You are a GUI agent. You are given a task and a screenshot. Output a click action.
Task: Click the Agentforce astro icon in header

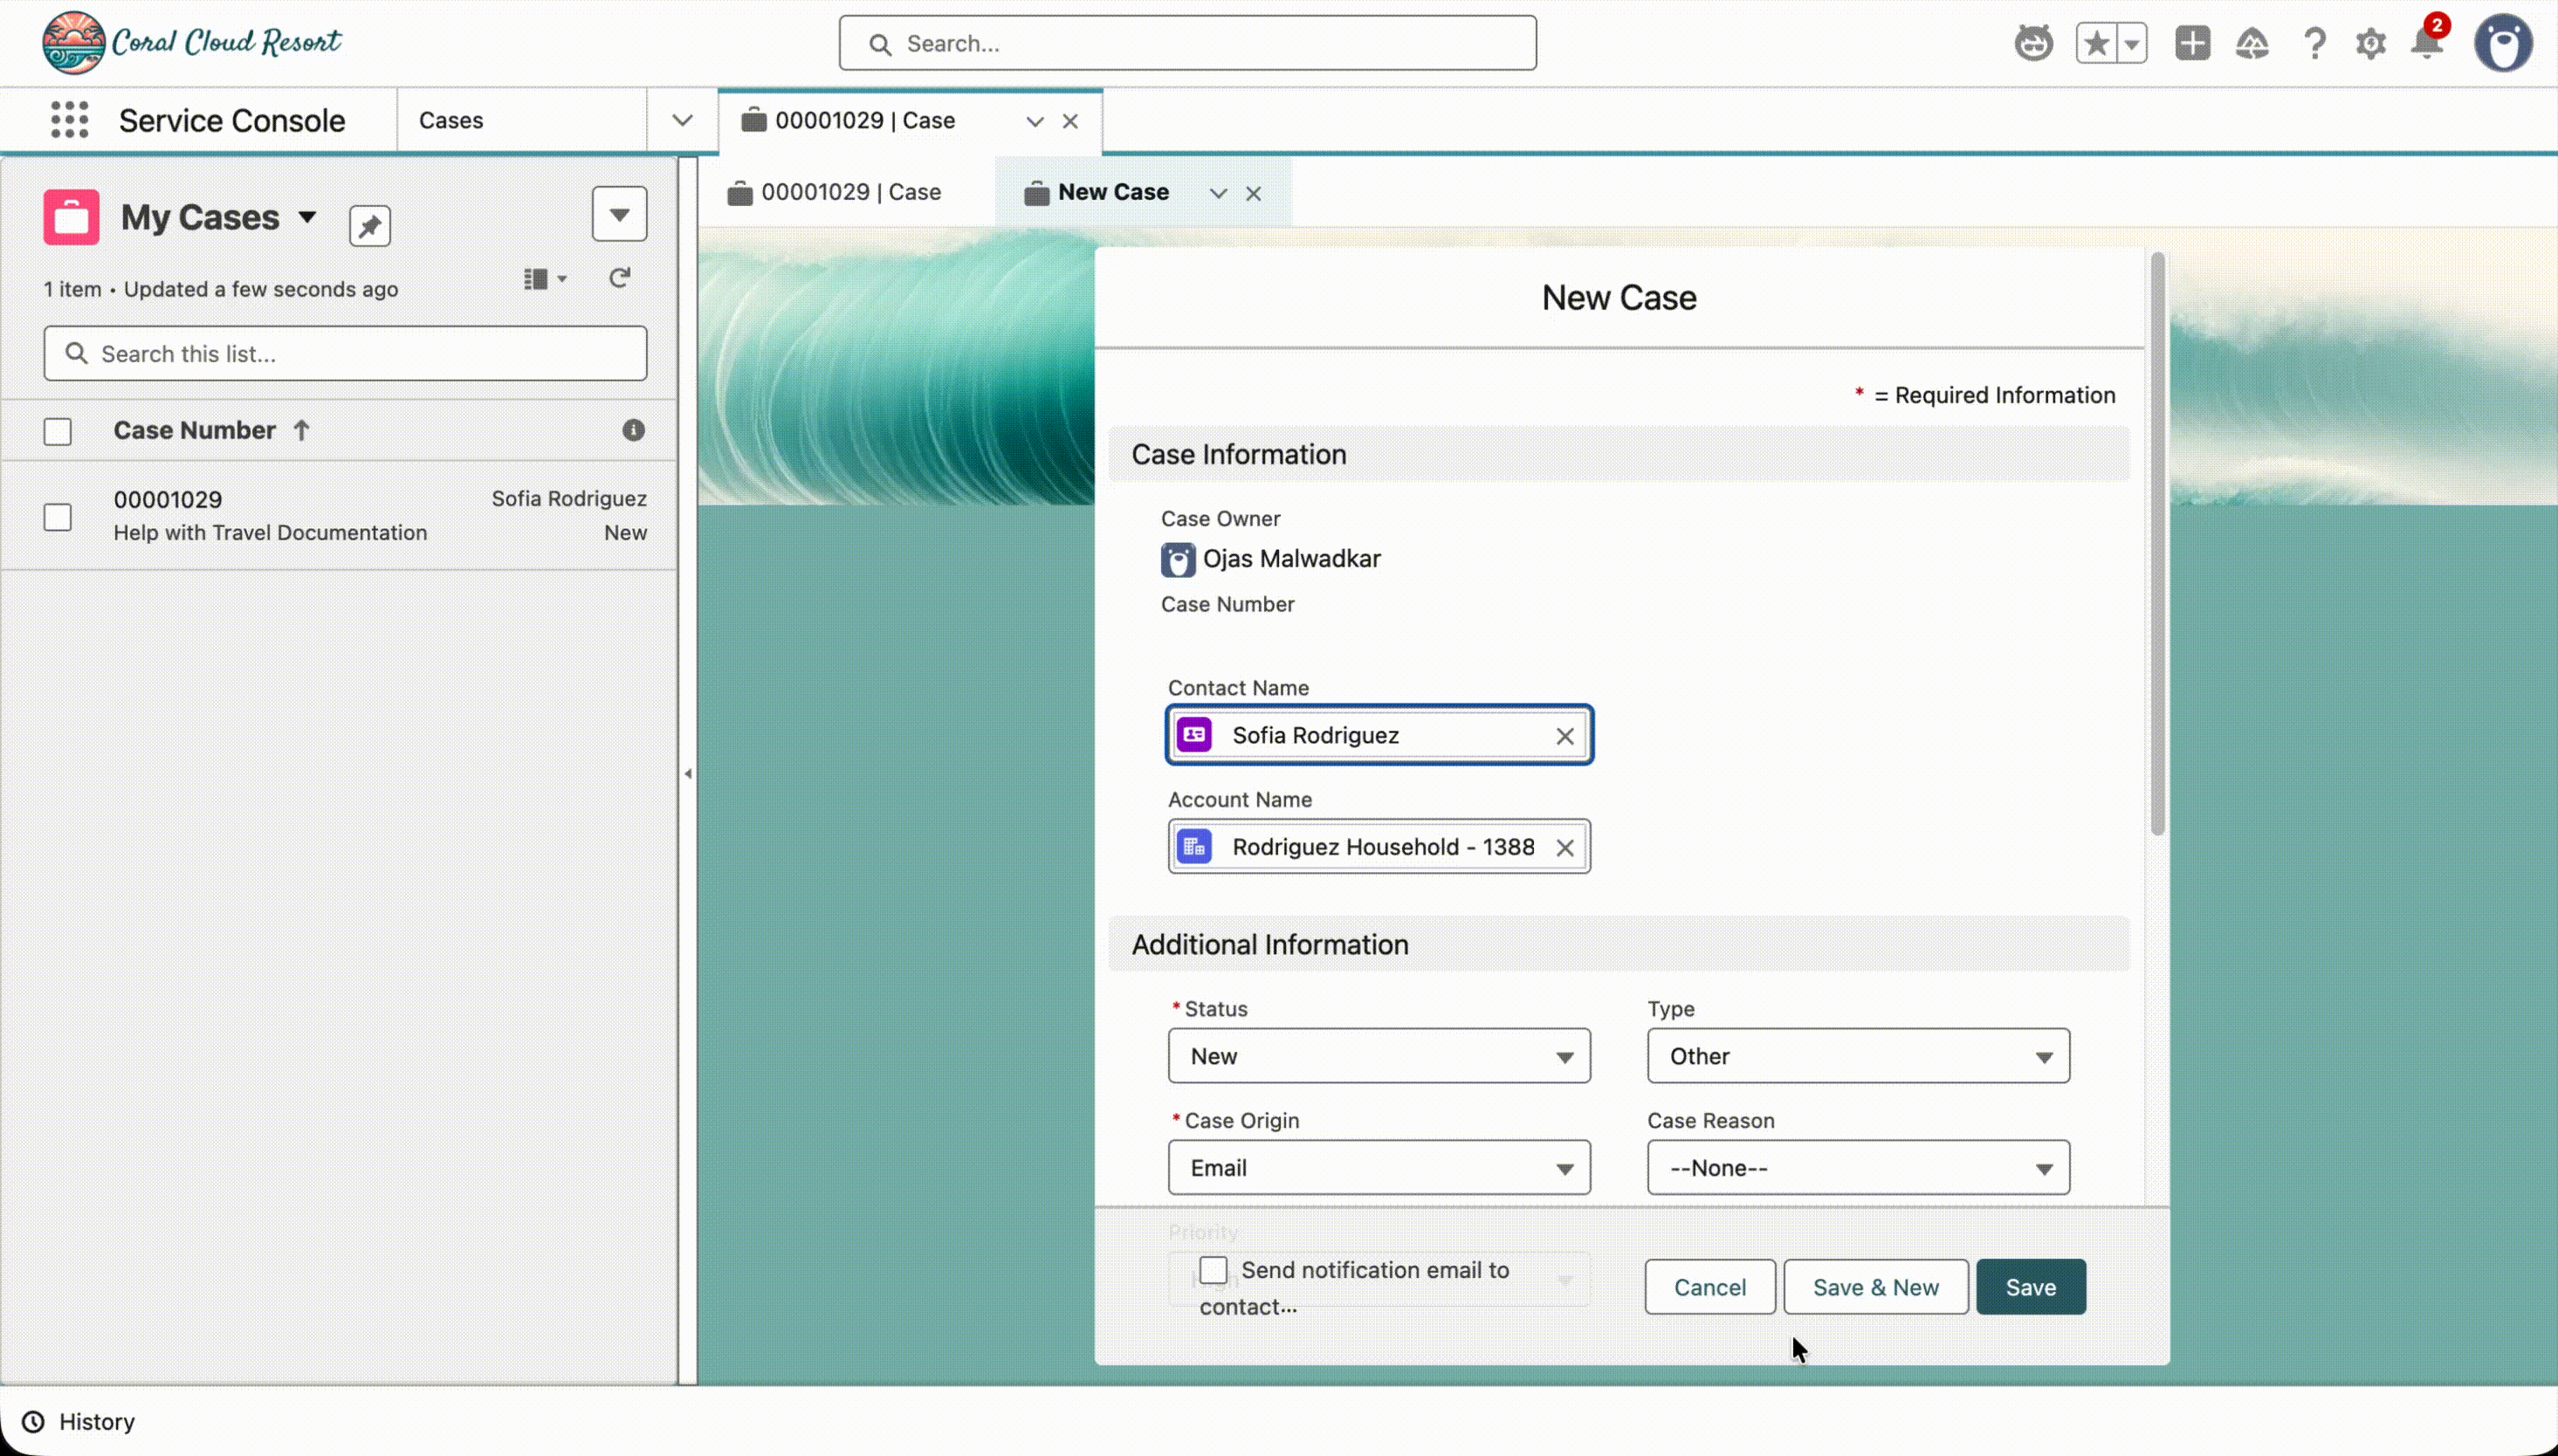pos(2033,43)
